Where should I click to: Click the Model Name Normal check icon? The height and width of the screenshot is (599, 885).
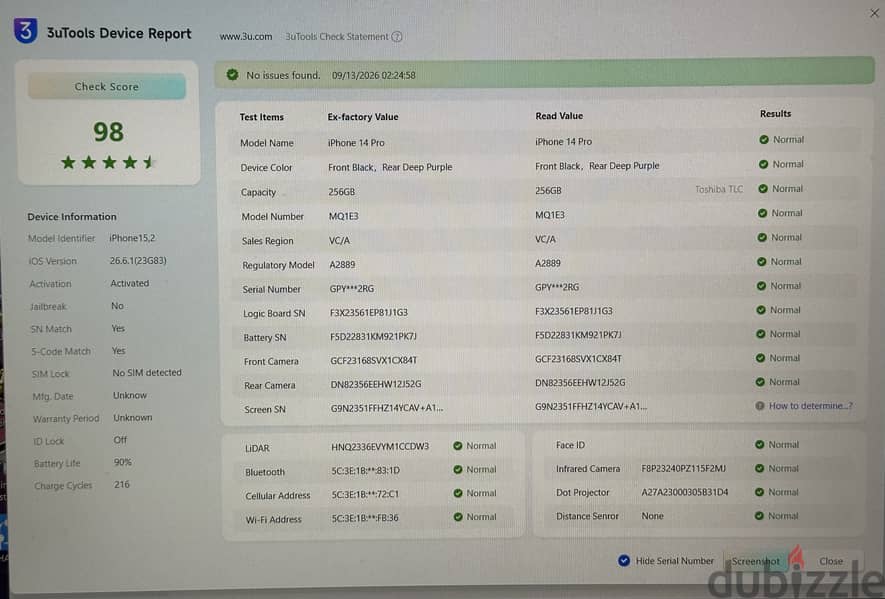764,139
